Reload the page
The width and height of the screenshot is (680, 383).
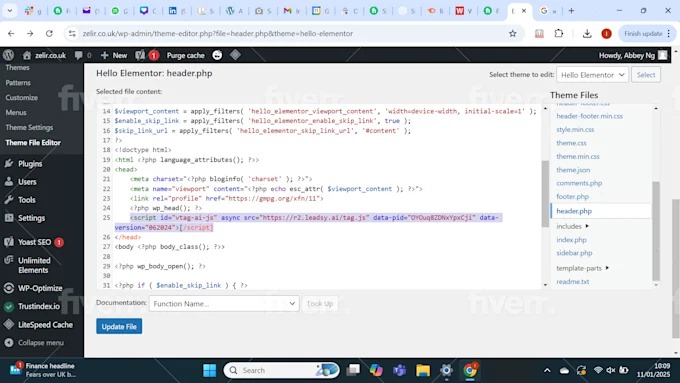point(49,33)
